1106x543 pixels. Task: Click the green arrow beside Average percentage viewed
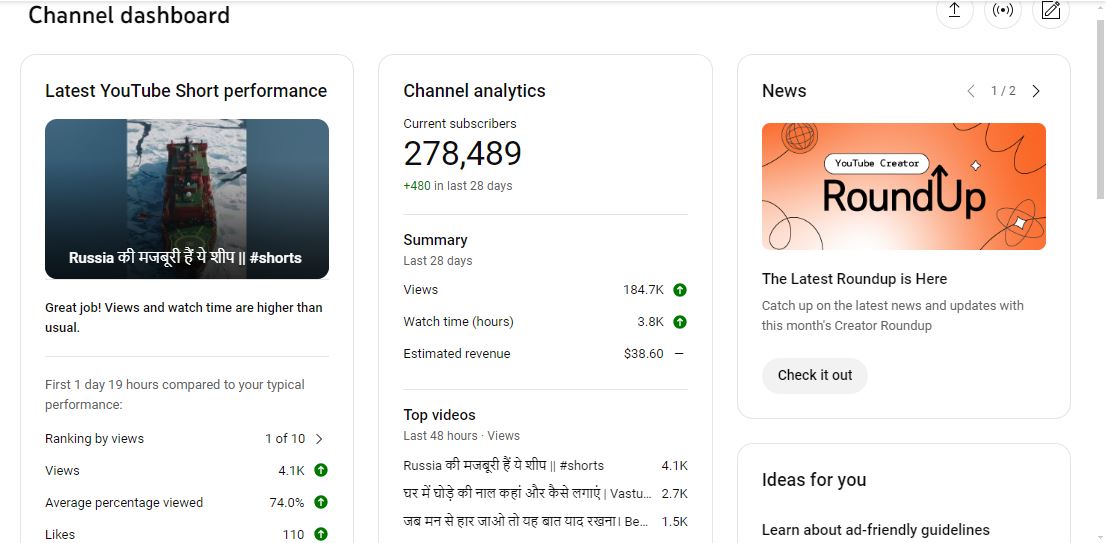click(x=321, y=503)
